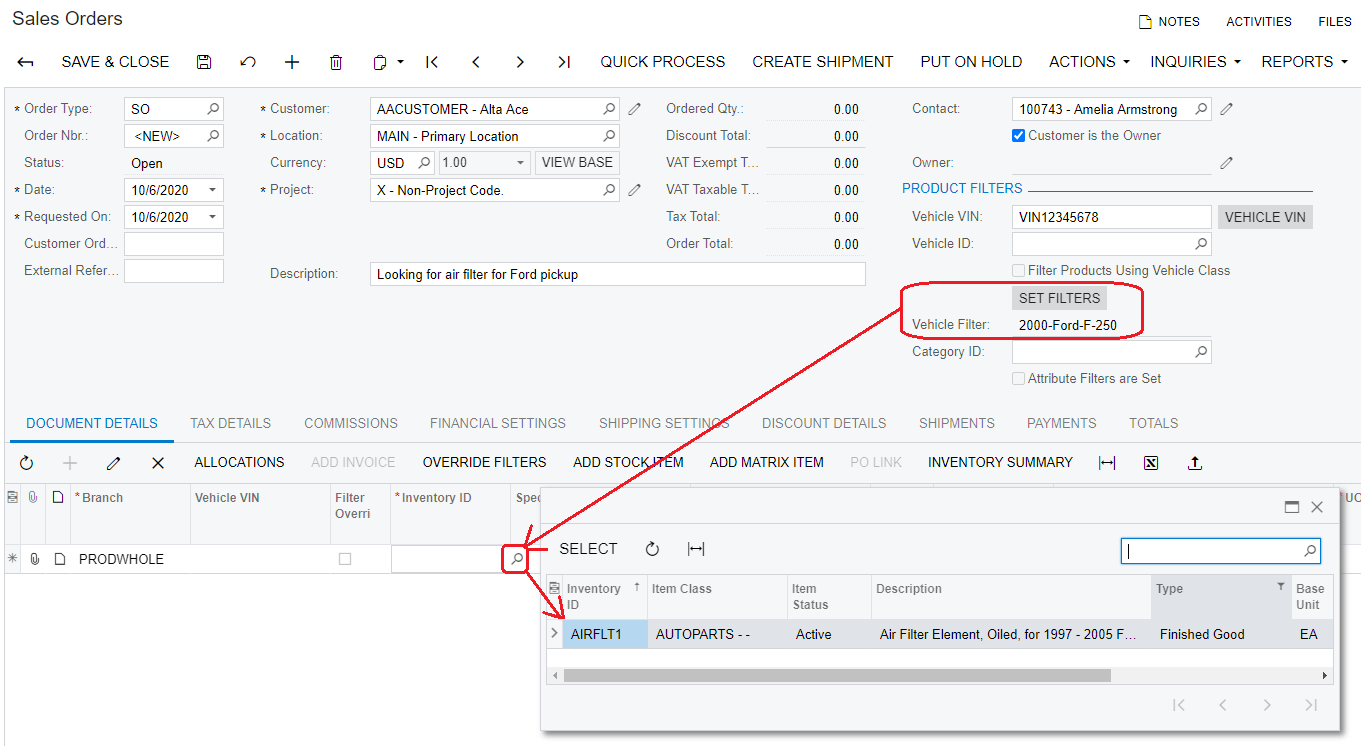Add a new record with plus icon

[x=292, y=62]
